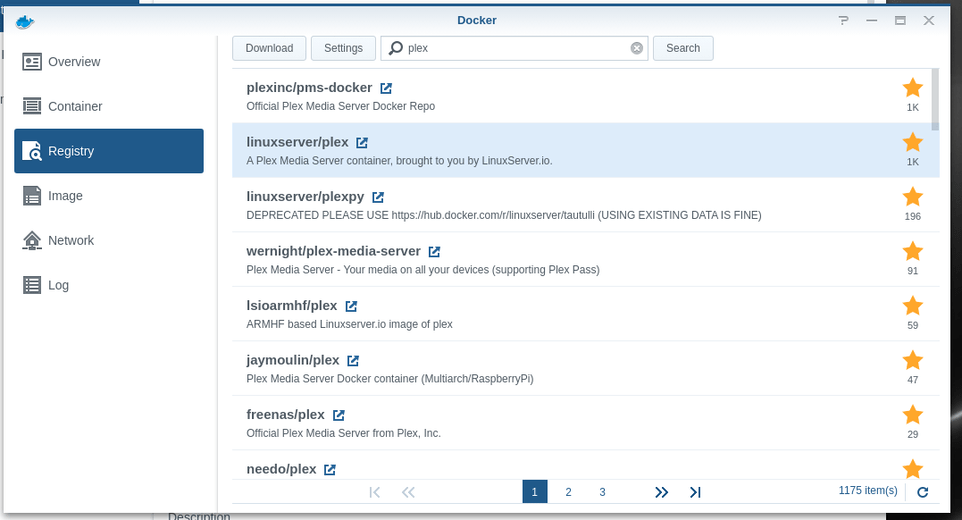This screenshot has height=520, width=962.
Task: Click the star icon for wernight/plex-media-server
Action: click(913, 251)
